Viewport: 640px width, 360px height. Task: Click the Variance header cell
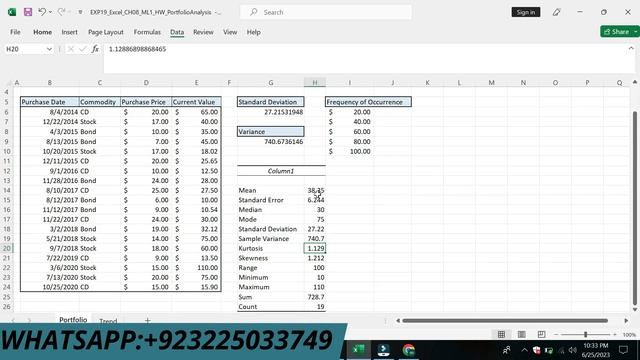coord(271,131)
